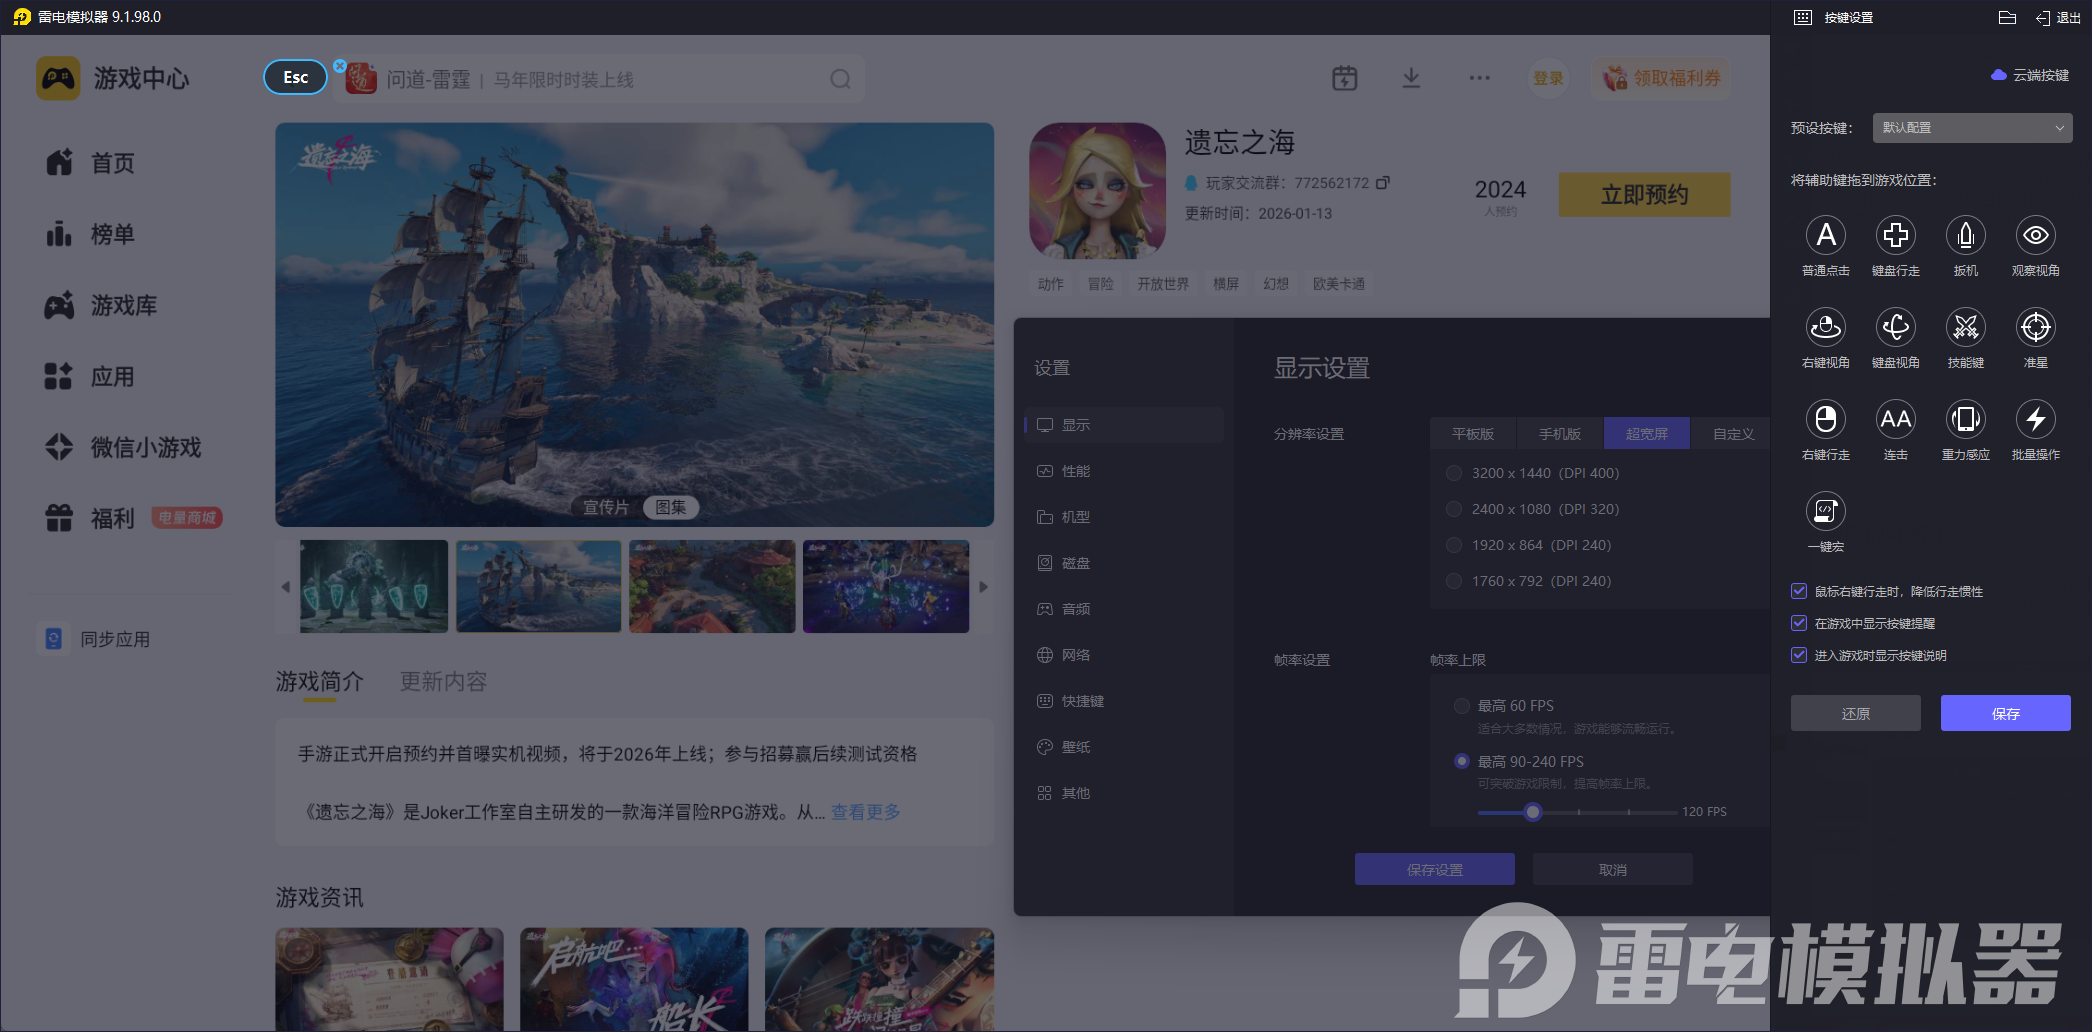This screenshot has height=1032, width=2092.
Task: Select the 一键宏 macro key icon
Action: 1826,511
